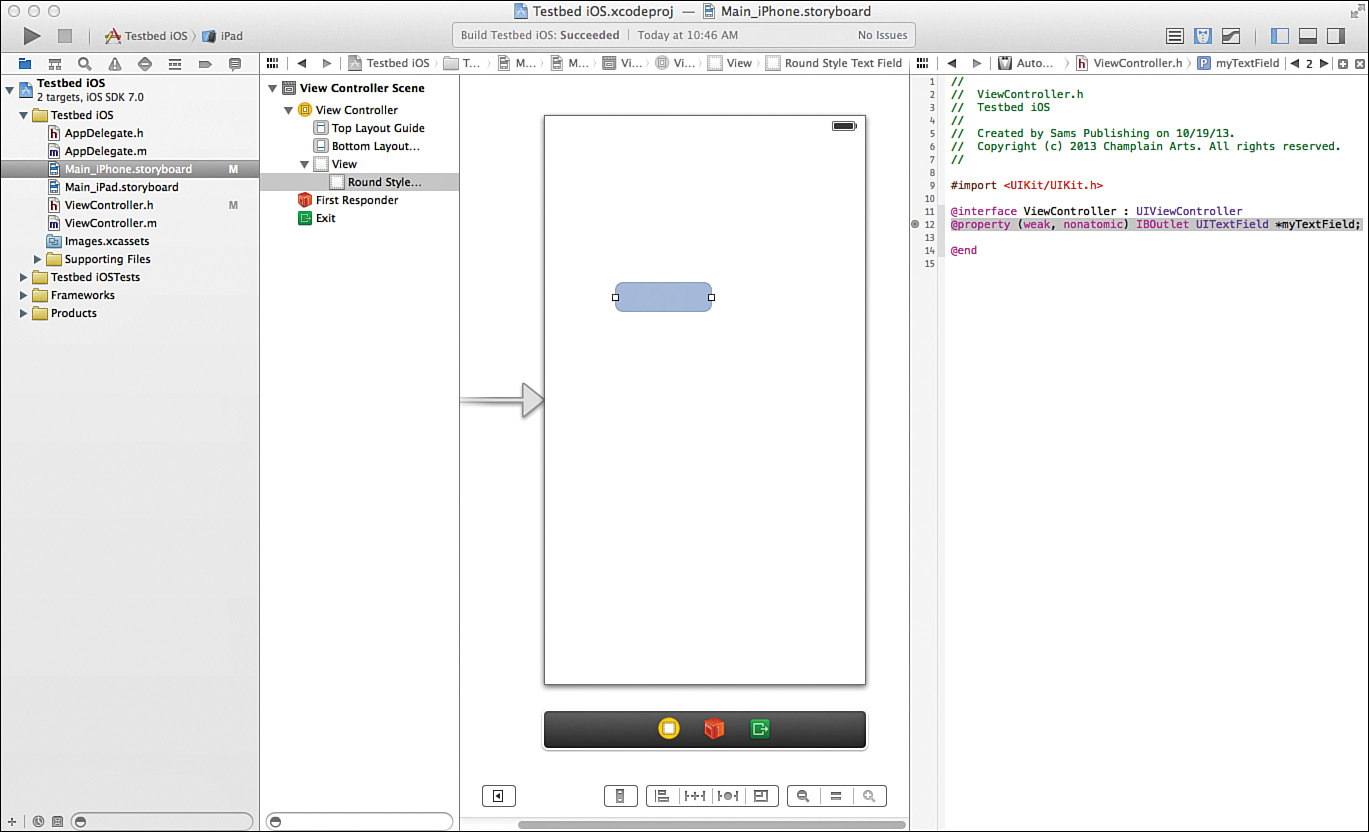Open the Align constraints menu
This screenshot has height=832, width=1369.
pyautogui.click(x=661, y=796)
